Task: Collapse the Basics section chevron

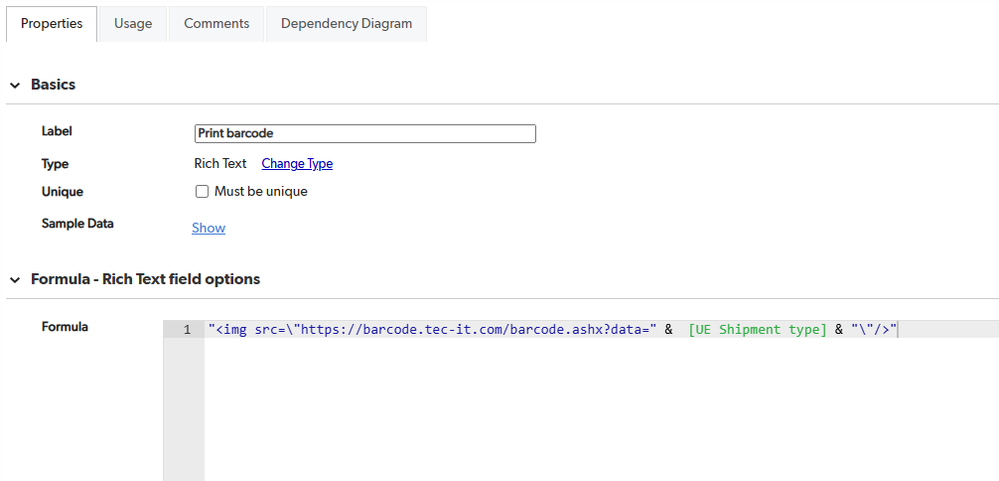Action: tap(15, 85)
